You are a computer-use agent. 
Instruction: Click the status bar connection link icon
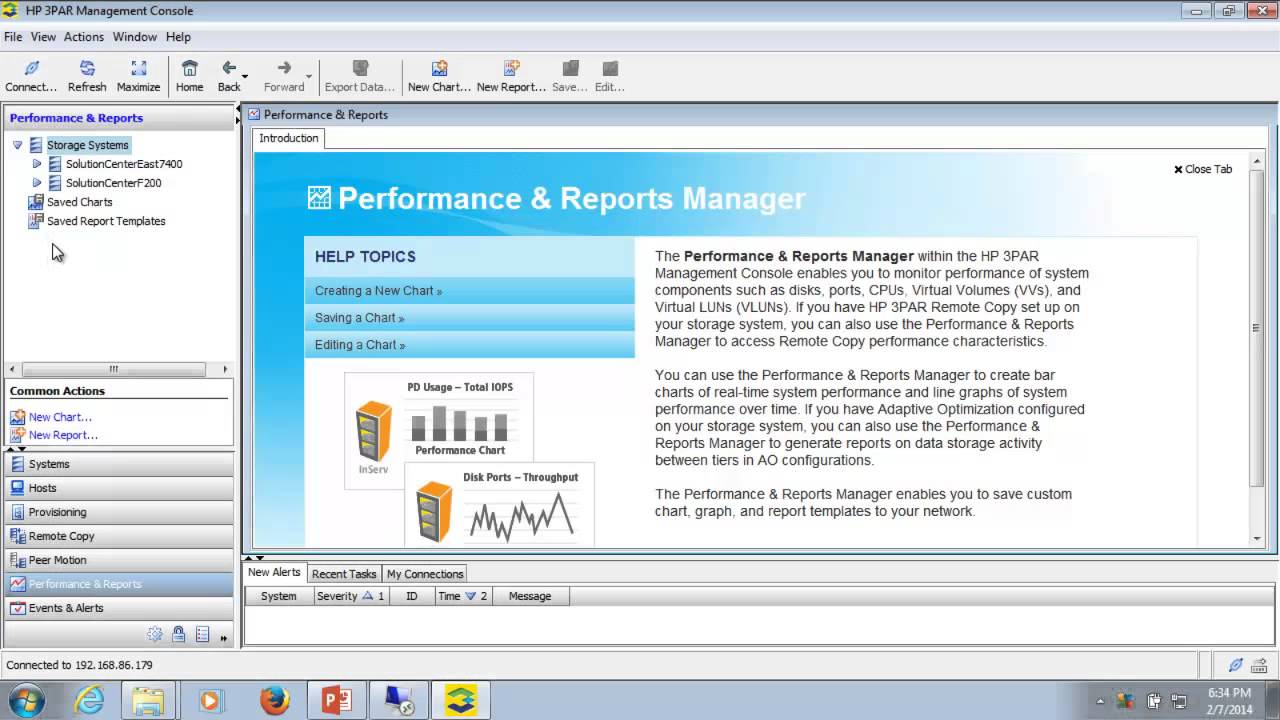click(x=1235, y=665)
